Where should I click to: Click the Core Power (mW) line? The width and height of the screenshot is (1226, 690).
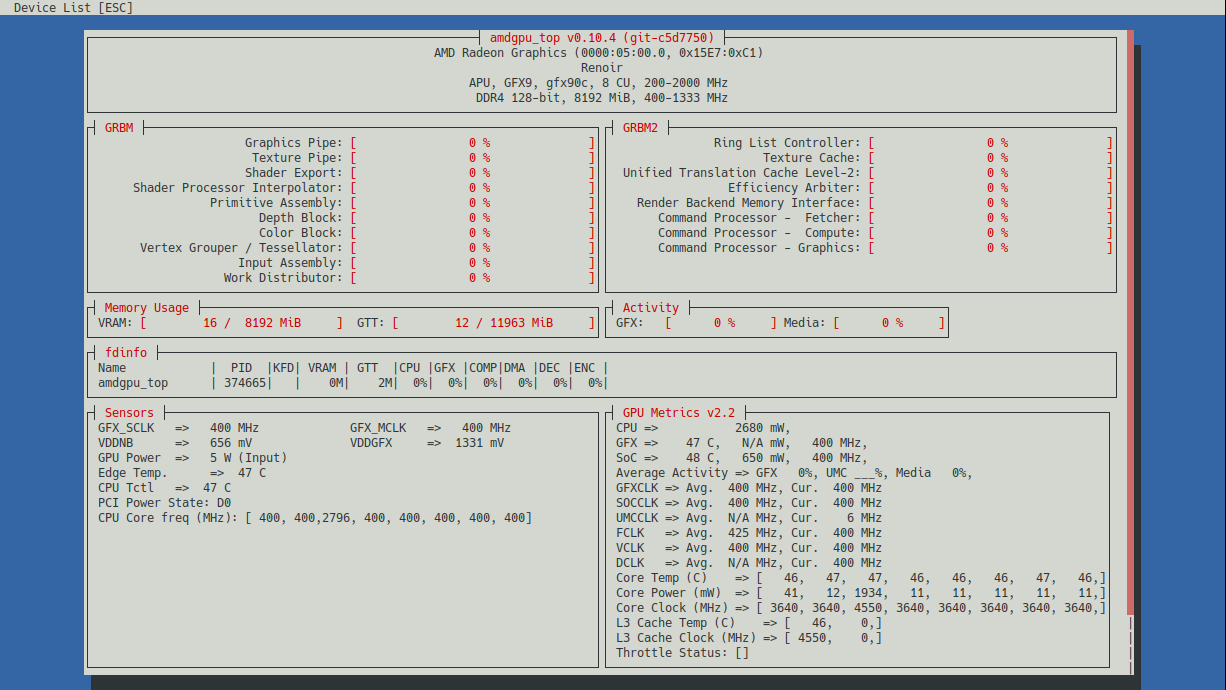pyautogui.click(x=861, y=593)
